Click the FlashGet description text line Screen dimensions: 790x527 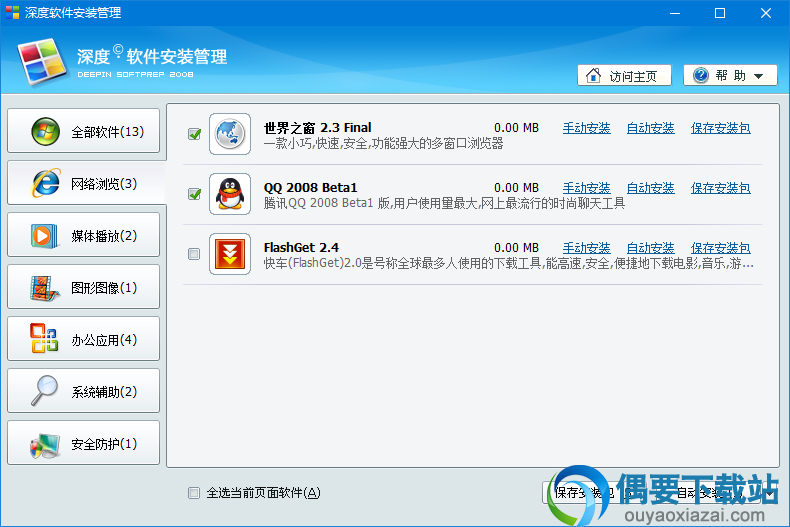click(x=509, y=263)
